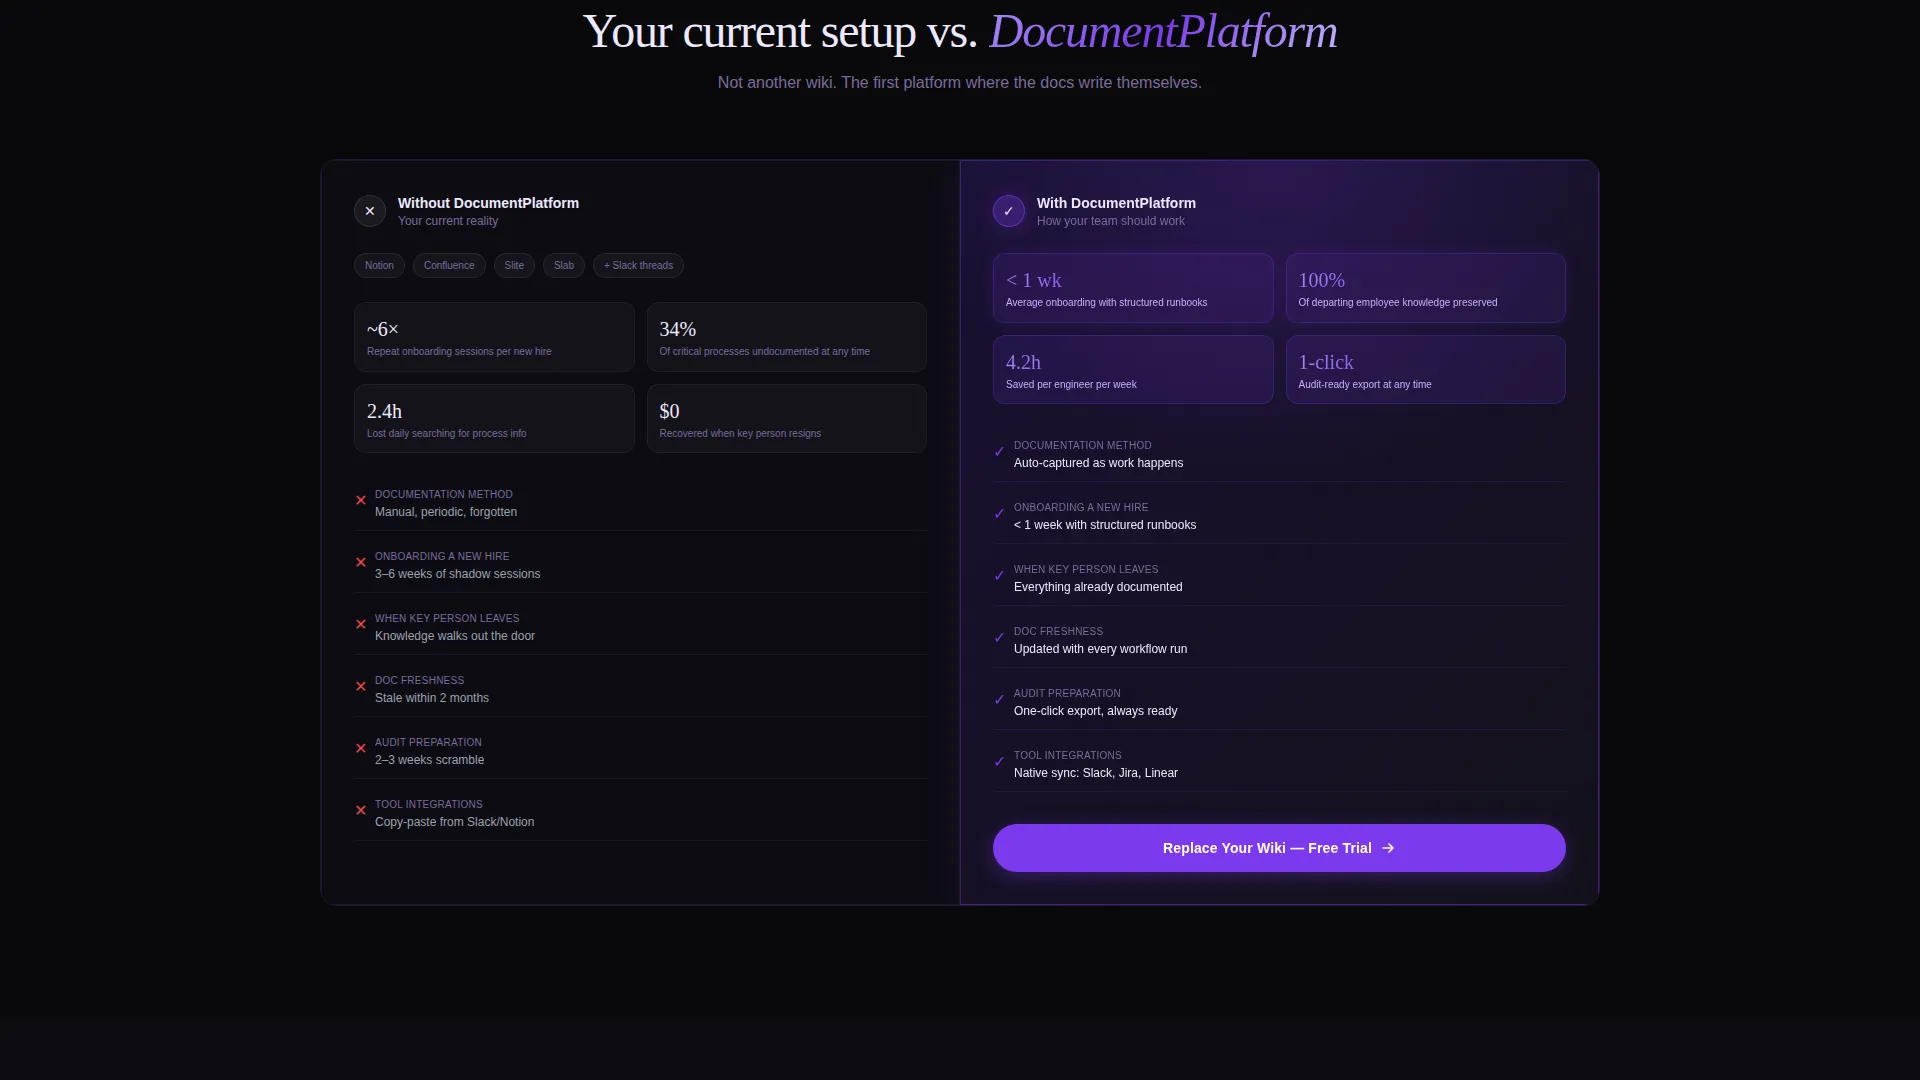Image resolution: width=1920 pixels, height=1080 pixels.
Task: Select the Slite tag chip
Action: tap(514, 266)
